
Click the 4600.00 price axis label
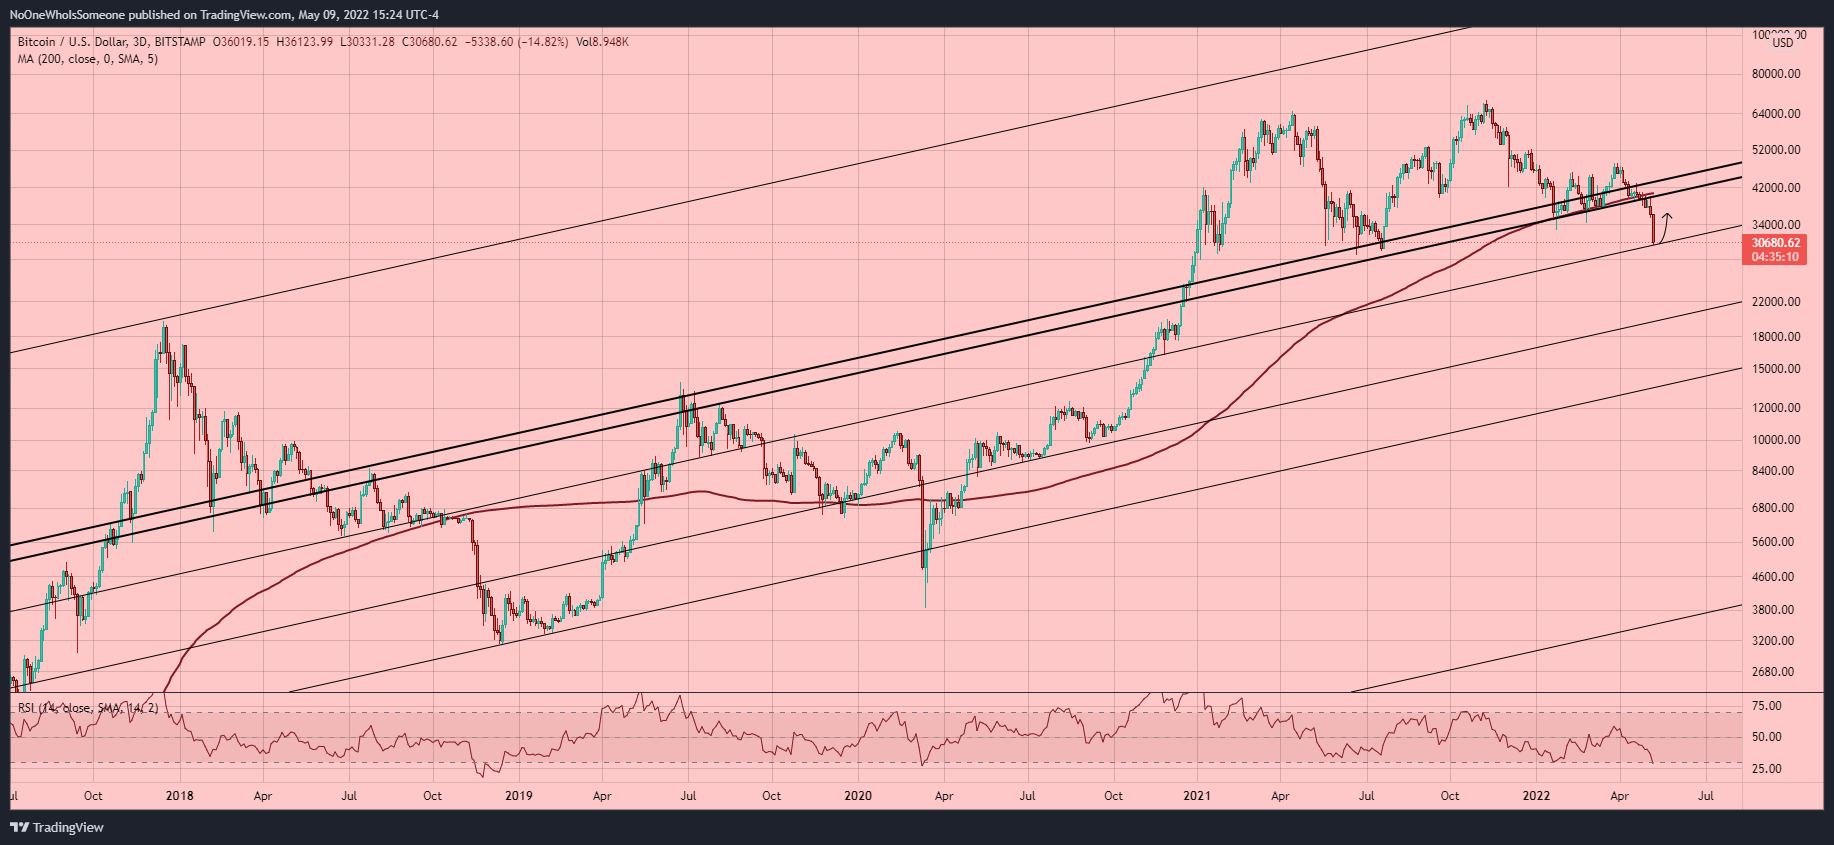coord(1773,577)
